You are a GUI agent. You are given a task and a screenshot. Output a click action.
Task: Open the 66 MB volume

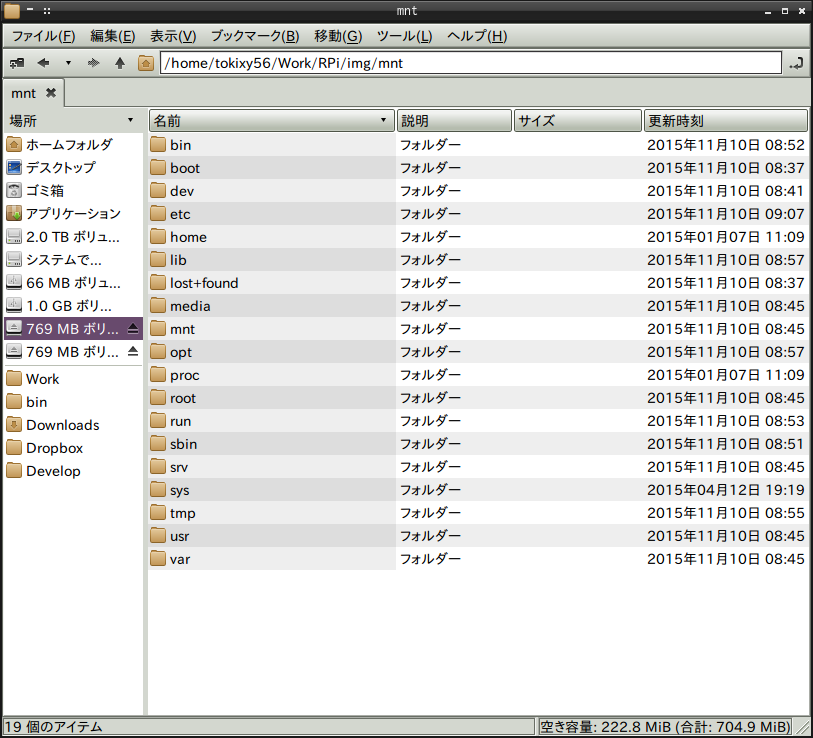[73, 283]
